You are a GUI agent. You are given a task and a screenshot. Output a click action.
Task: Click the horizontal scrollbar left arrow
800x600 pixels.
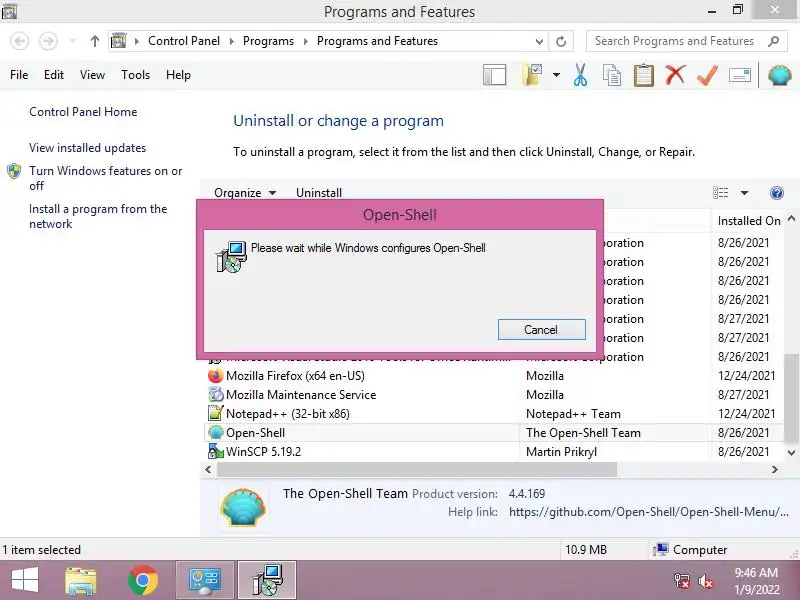pyautogui.click(x=208, y=470)
